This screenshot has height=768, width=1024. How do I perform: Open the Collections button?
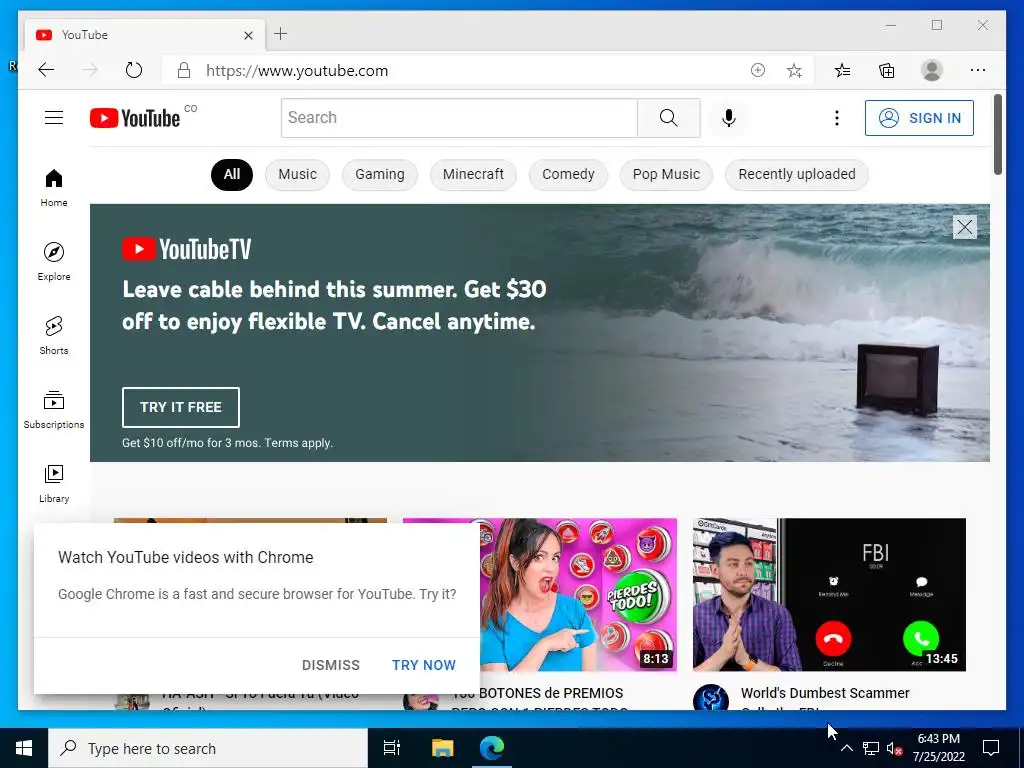click(x=886, y=70)
